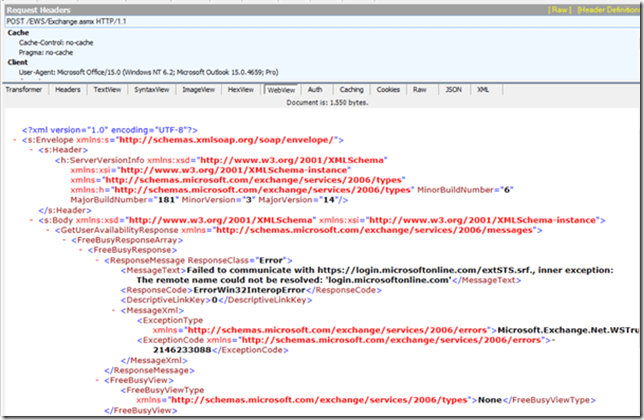Switch to the Cookies tab
644x420 pixels.
(390, 89)
